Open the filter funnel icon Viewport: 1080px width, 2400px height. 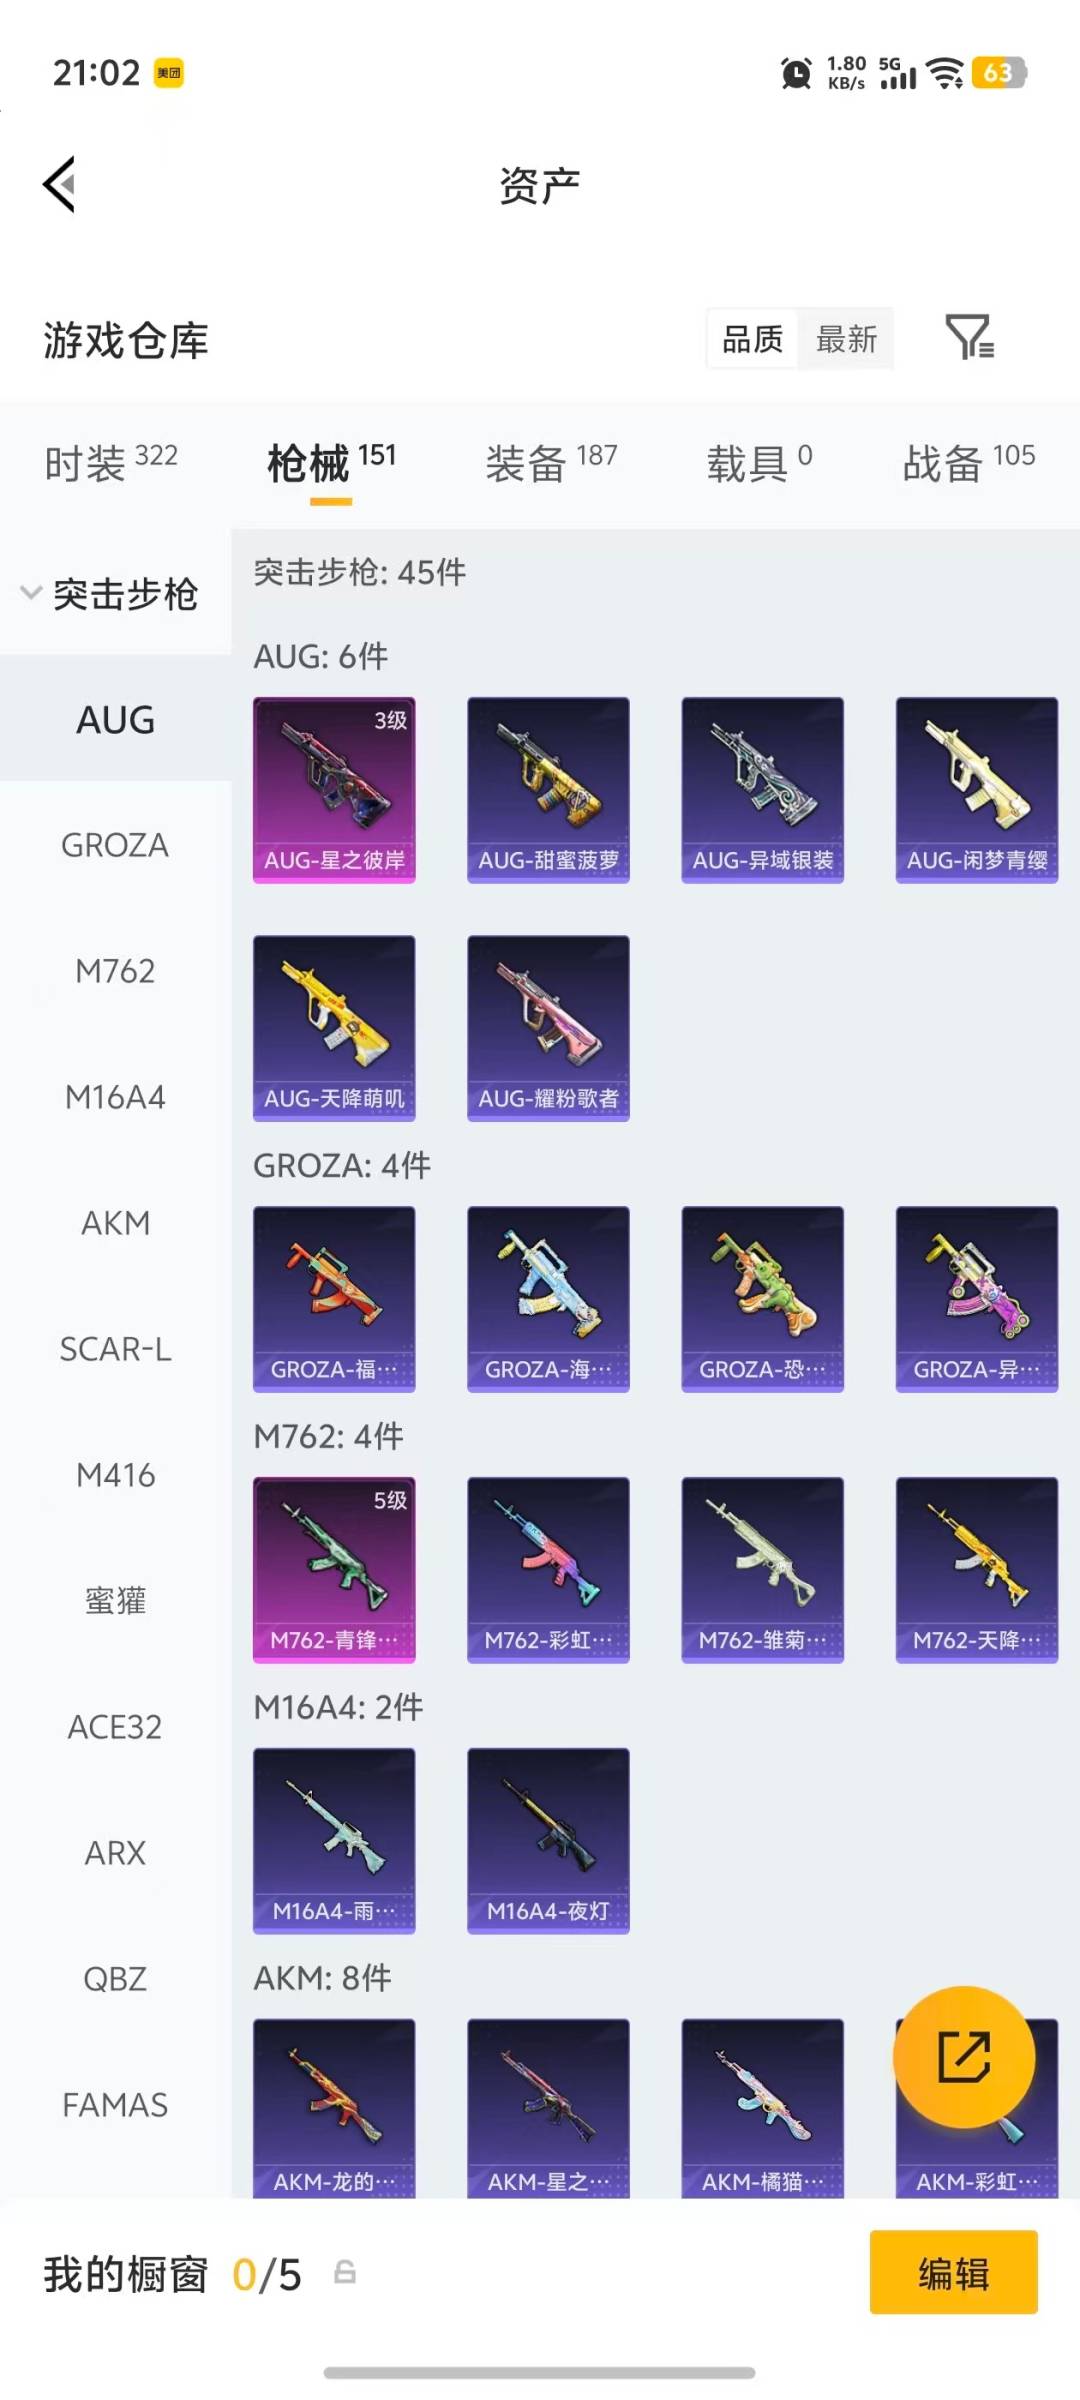pyautogui.click(x=969, y=337)
